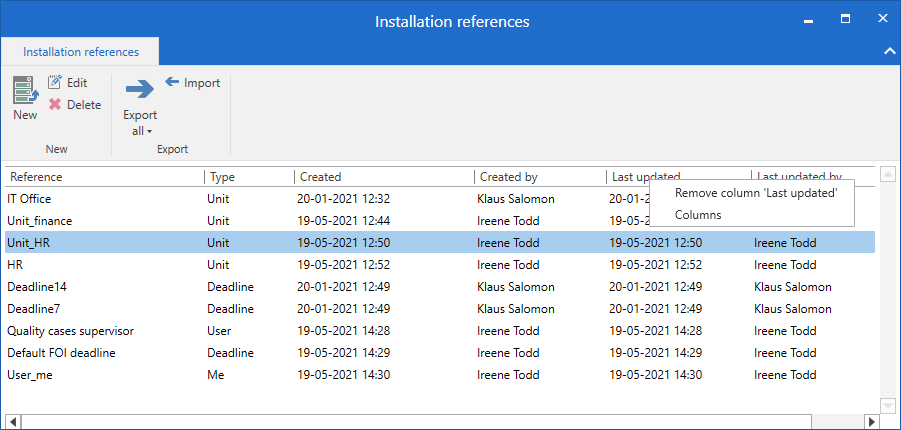
Task: Select 'Remove column Last updated' menu entry
Action: tap(755, 193)
